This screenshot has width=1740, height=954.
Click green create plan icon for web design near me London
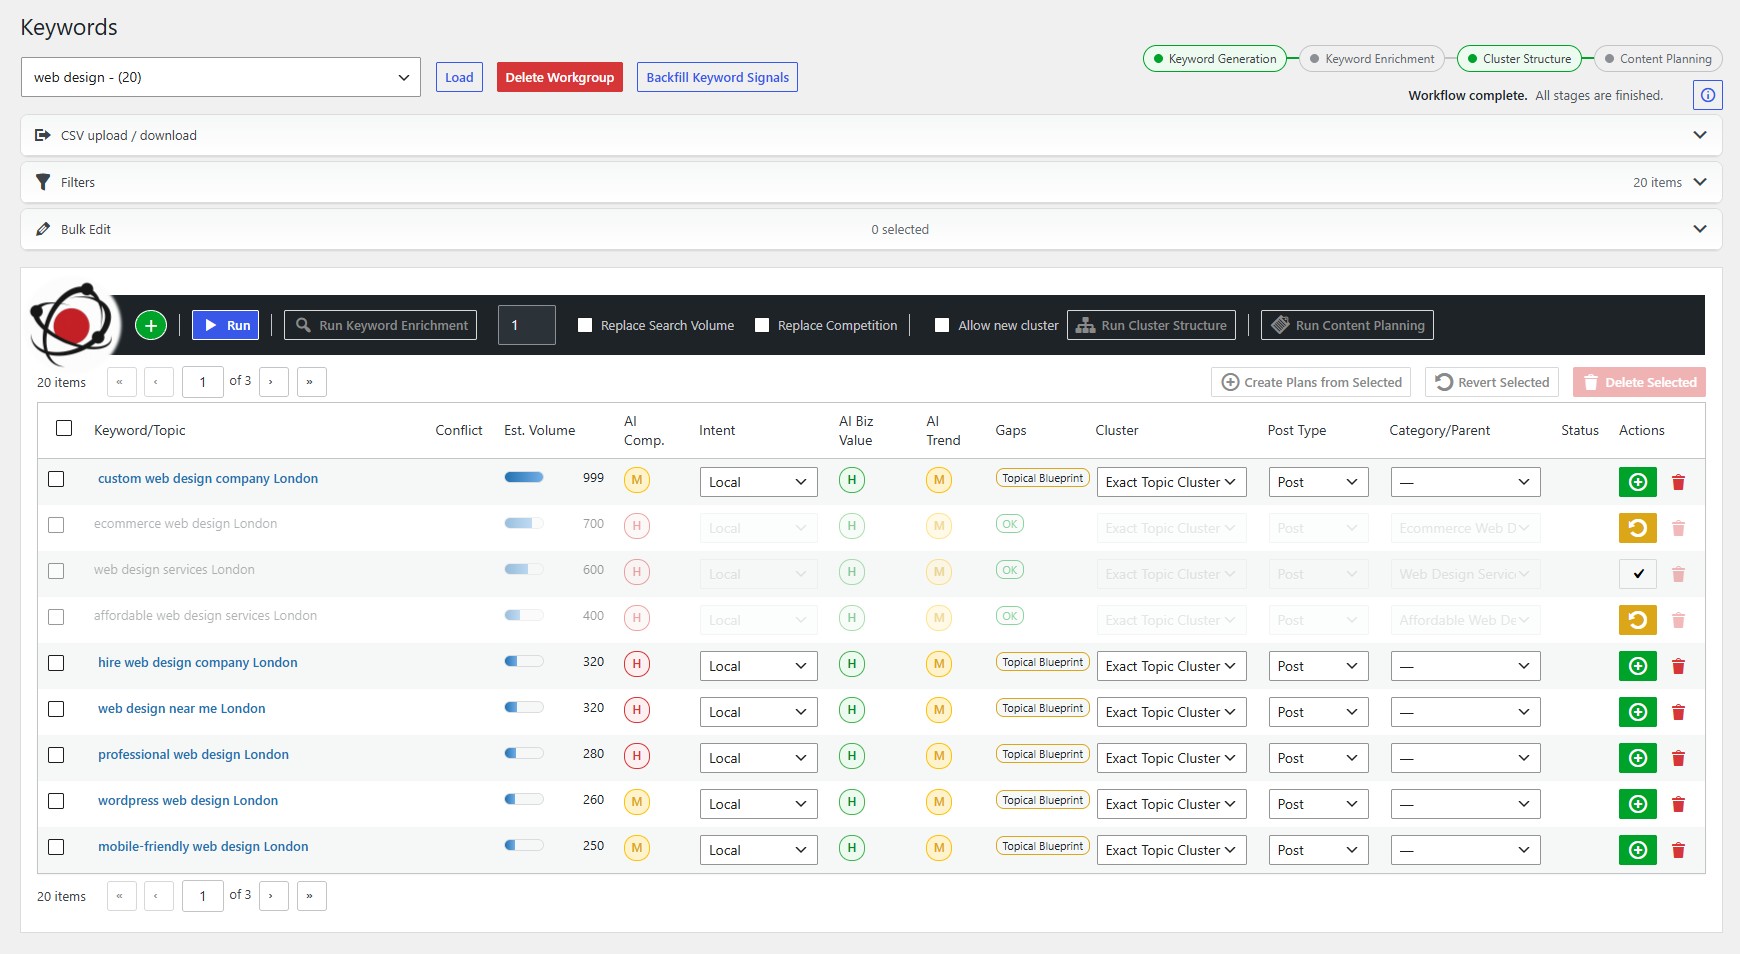pyautogui.click(x=1638, y=712)
